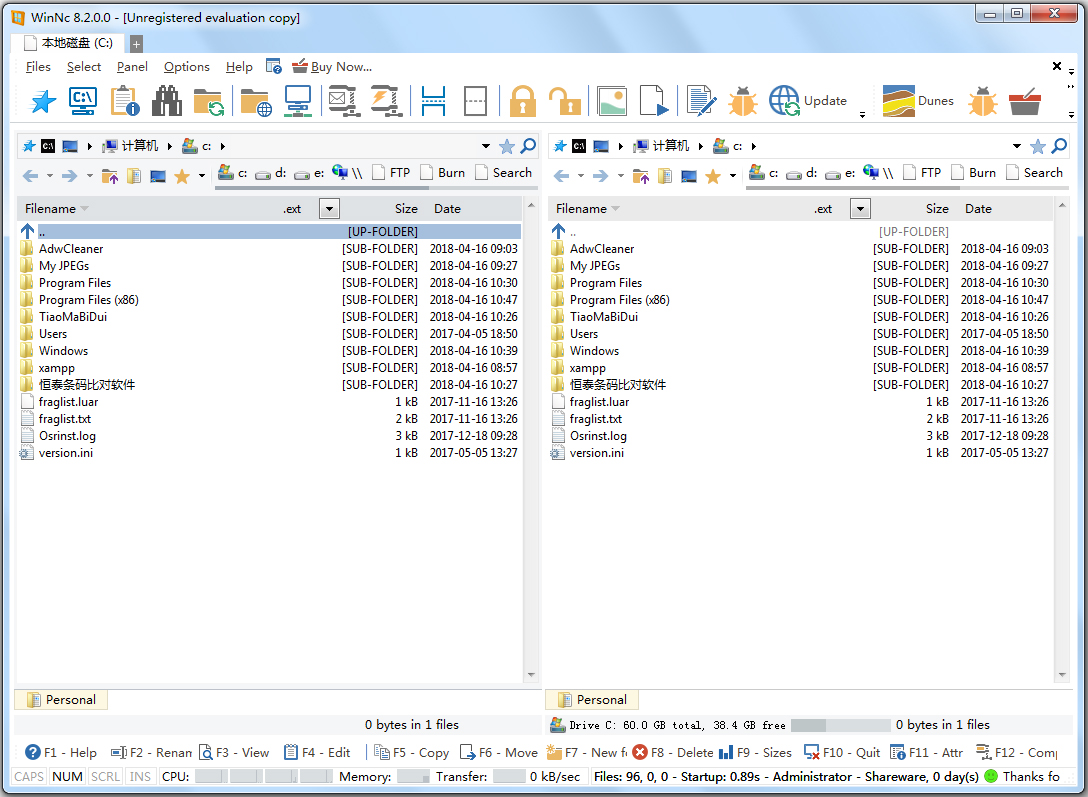
Task: Switch left panel to d: drive
Action: pyautogui.click(x=271, y=173)
